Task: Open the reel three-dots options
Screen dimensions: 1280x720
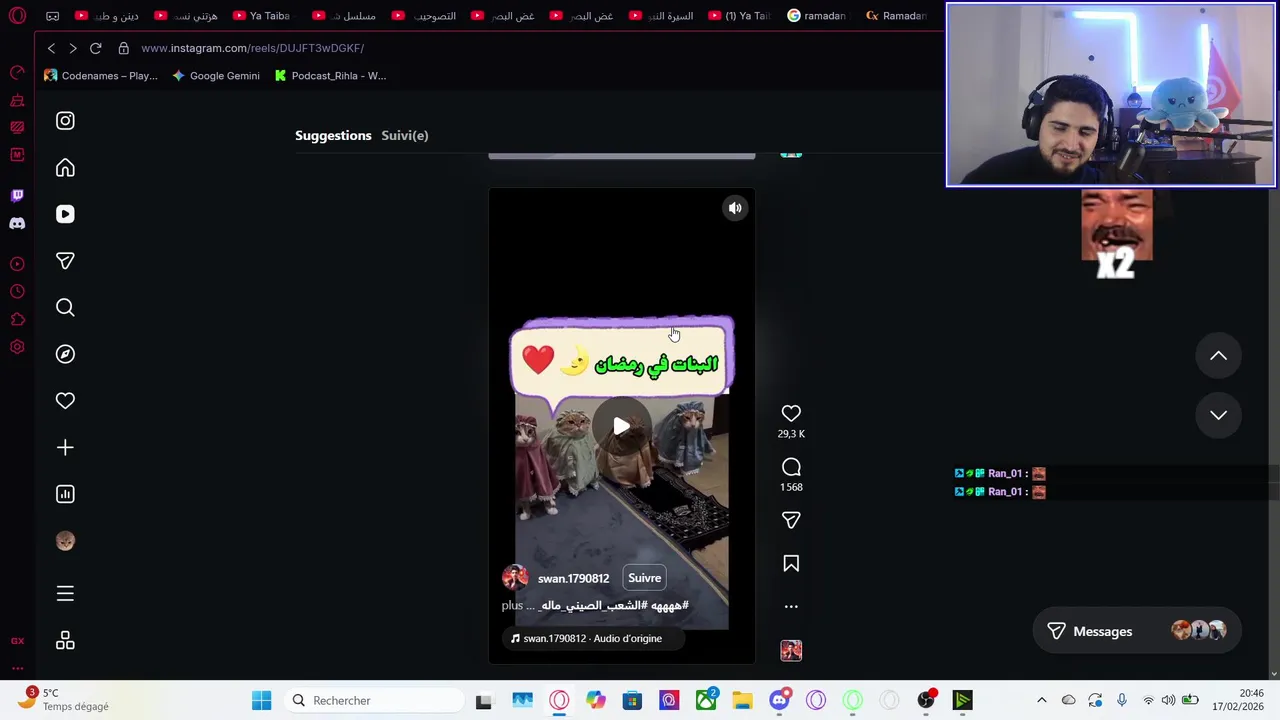Action: (791, 606)
